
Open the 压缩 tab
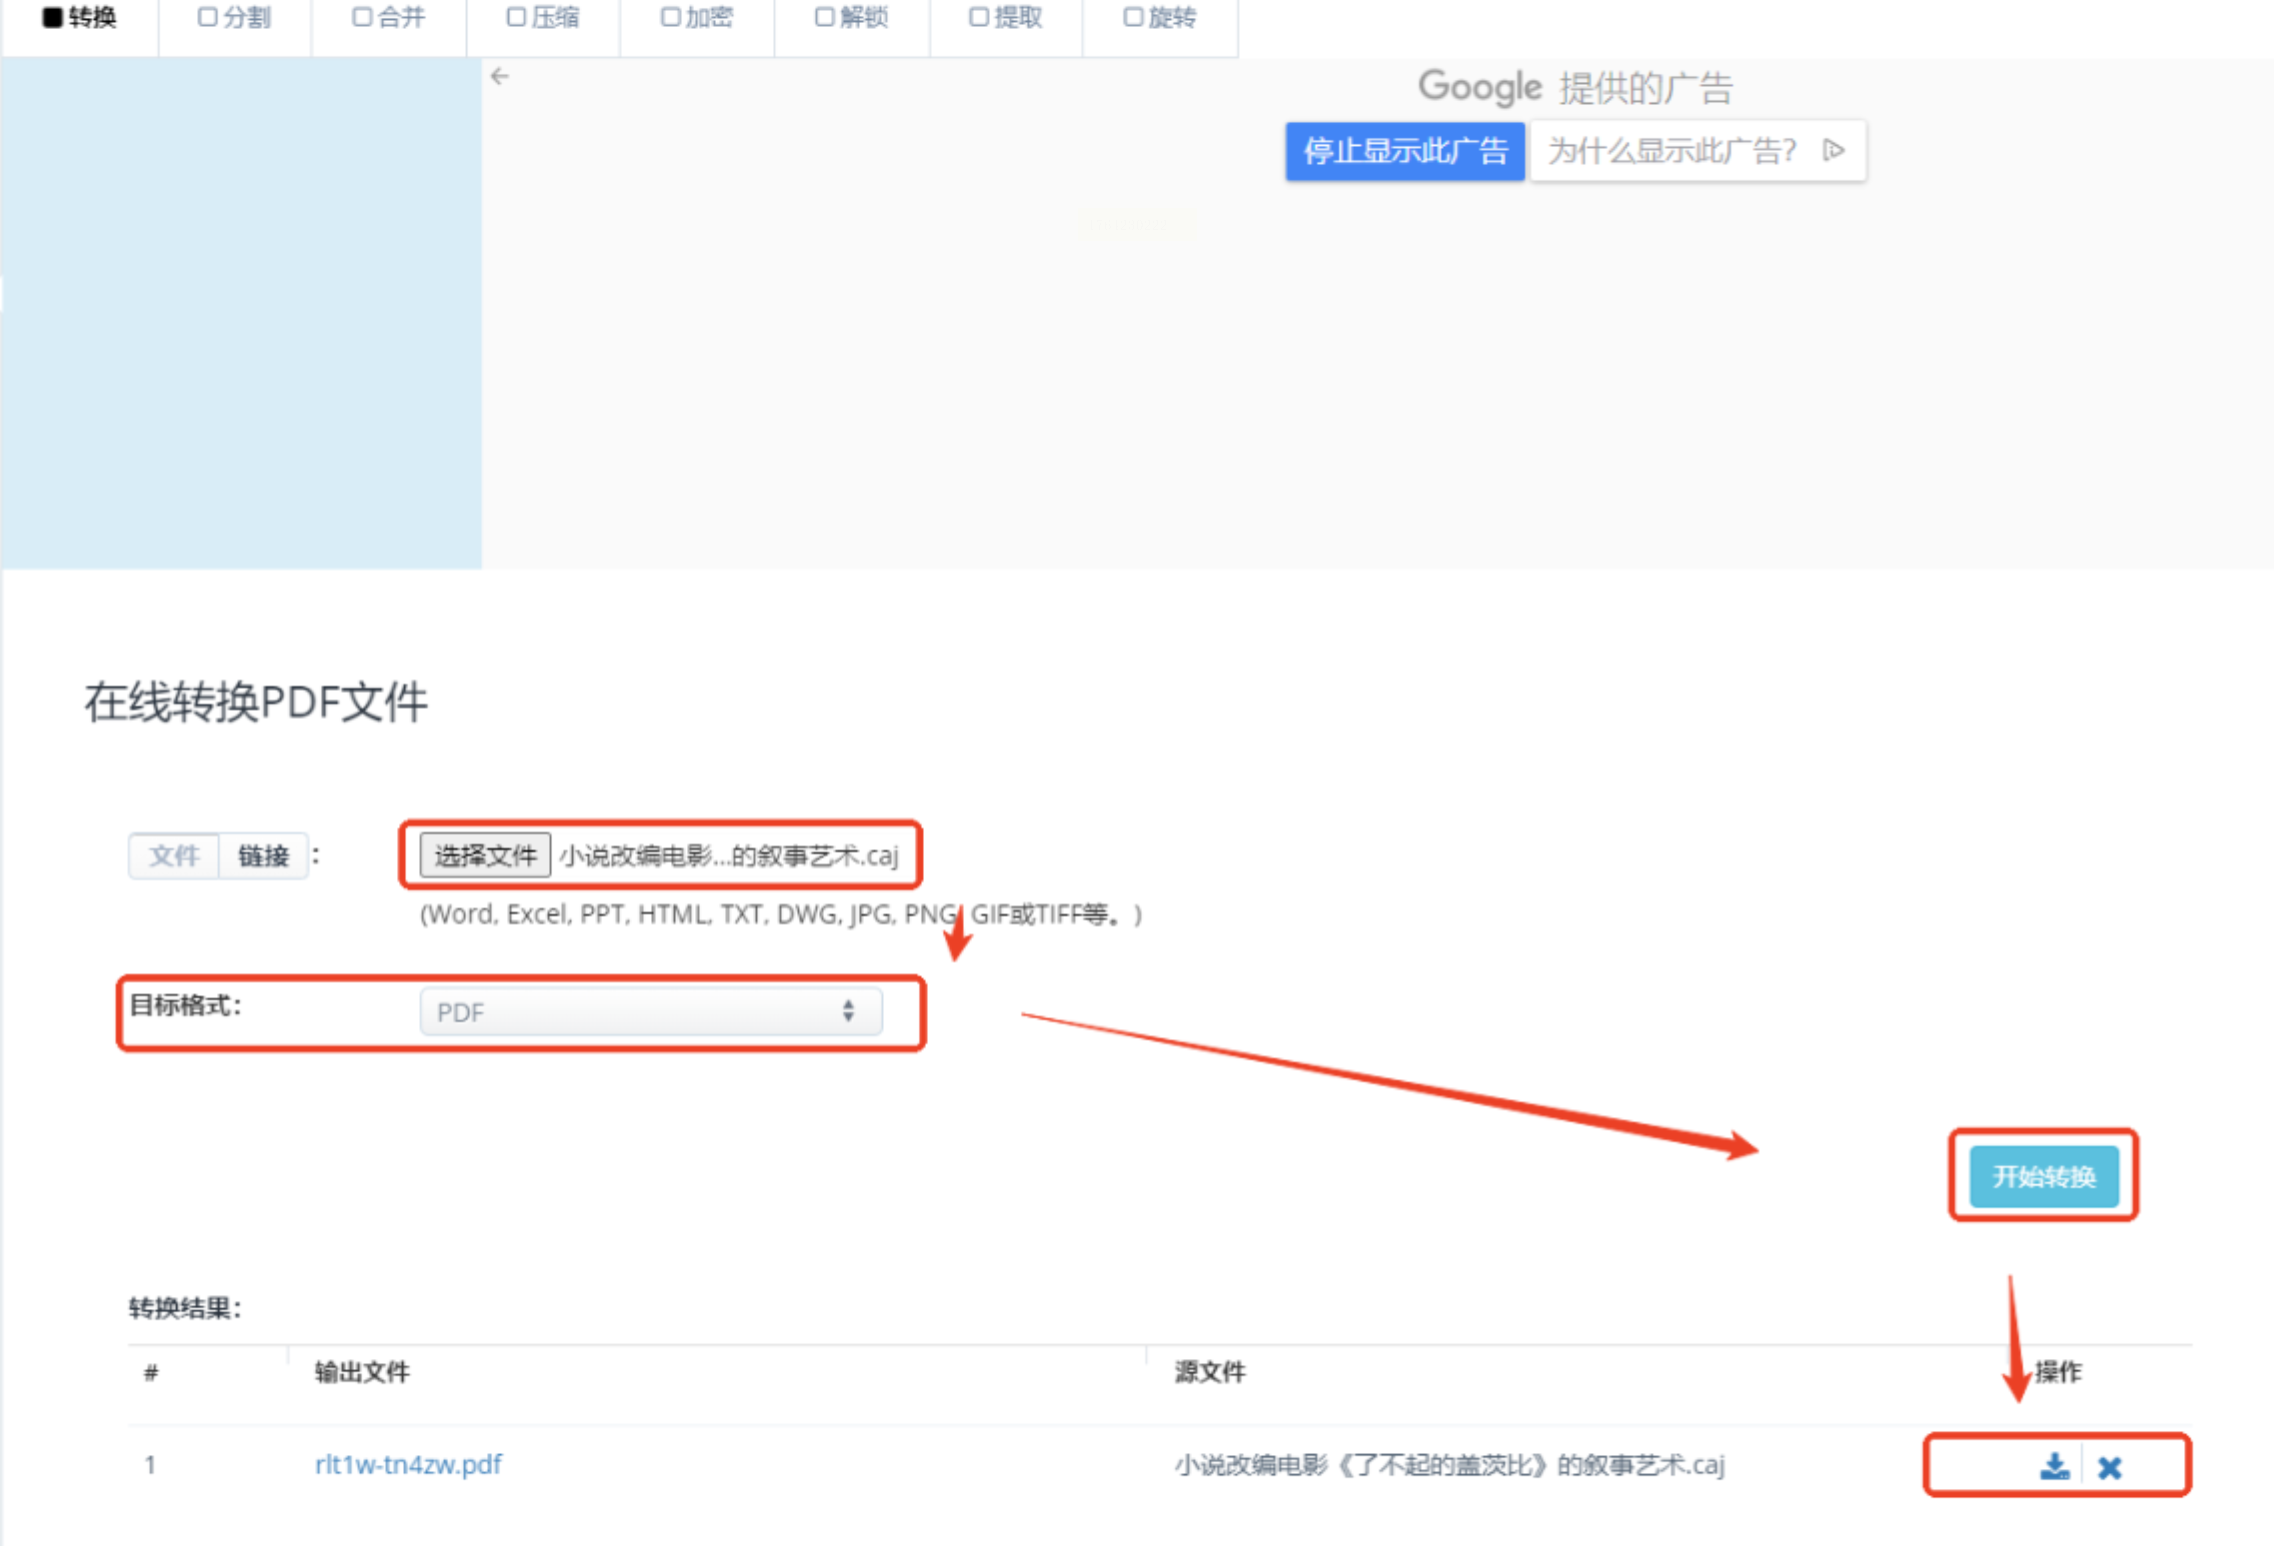click(543, 18)
